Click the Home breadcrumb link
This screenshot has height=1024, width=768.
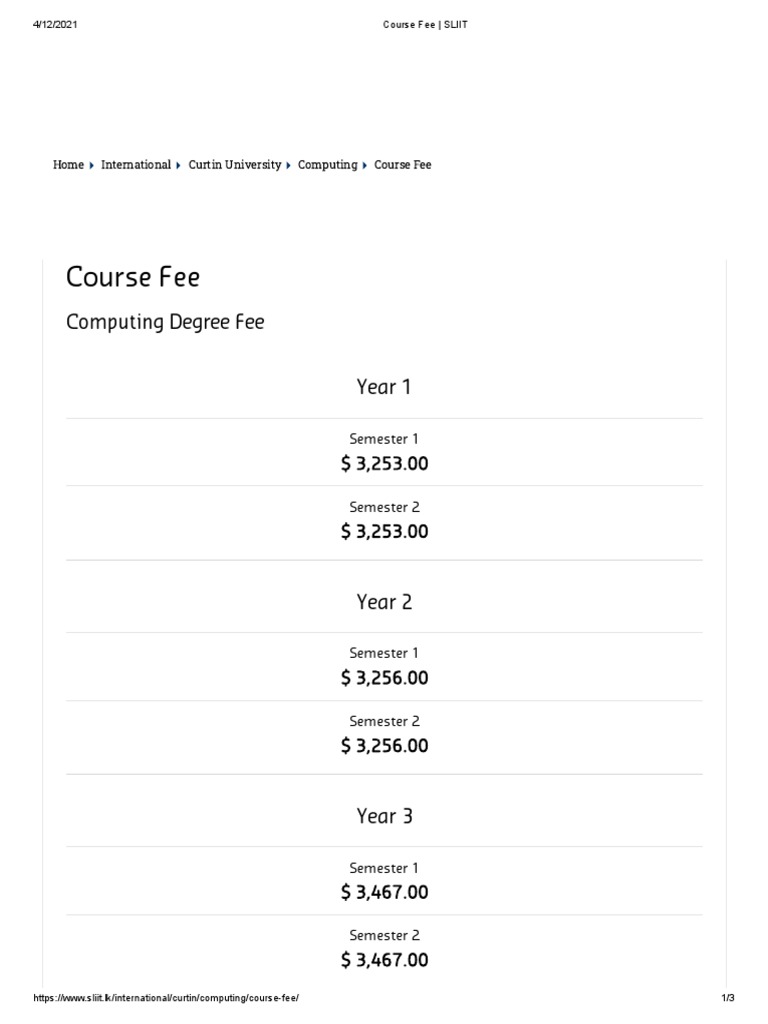tap(68, 165)
